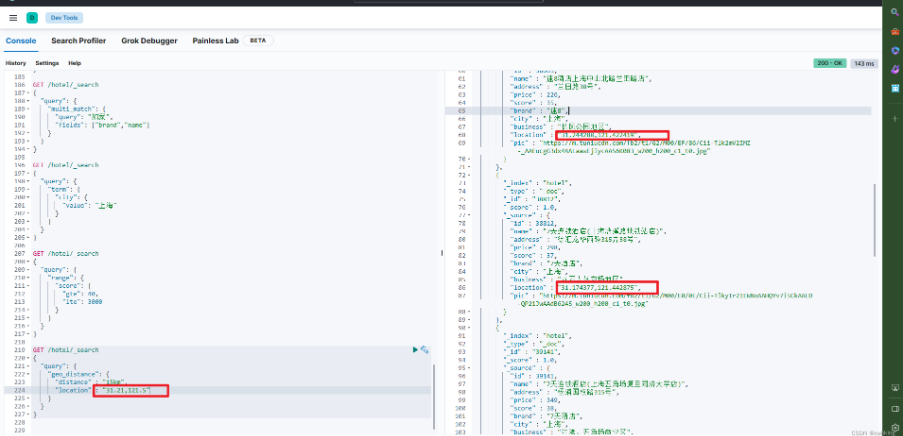
Task: Send the geo_distance request with play icon
Action: [x=416, y=349]
